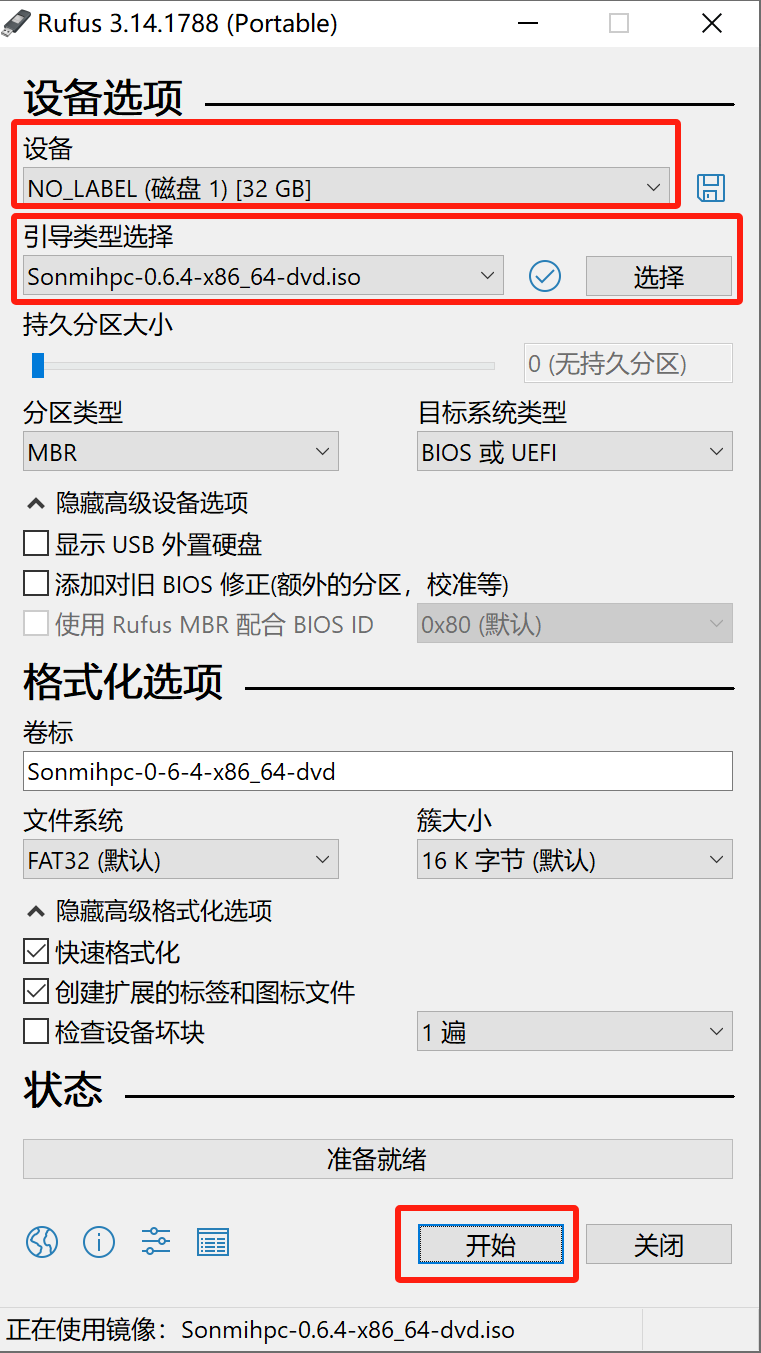Open the about info icon
The width and height of the screenshot is (761, 1353).
point(99,1243)
